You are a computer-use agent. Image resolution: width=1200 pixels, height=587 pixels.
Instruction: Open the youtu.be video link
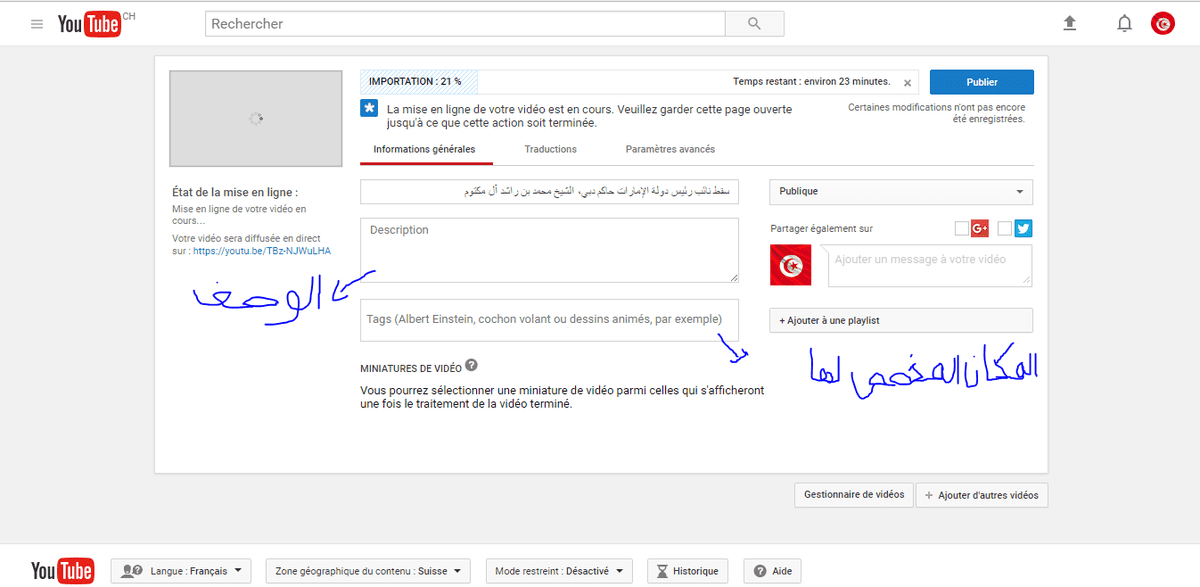[x=261, y=251]
